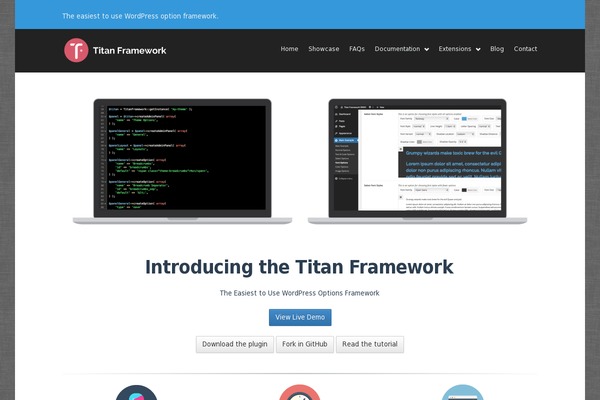Click the red circular clock feature icon

coord(300,393)
